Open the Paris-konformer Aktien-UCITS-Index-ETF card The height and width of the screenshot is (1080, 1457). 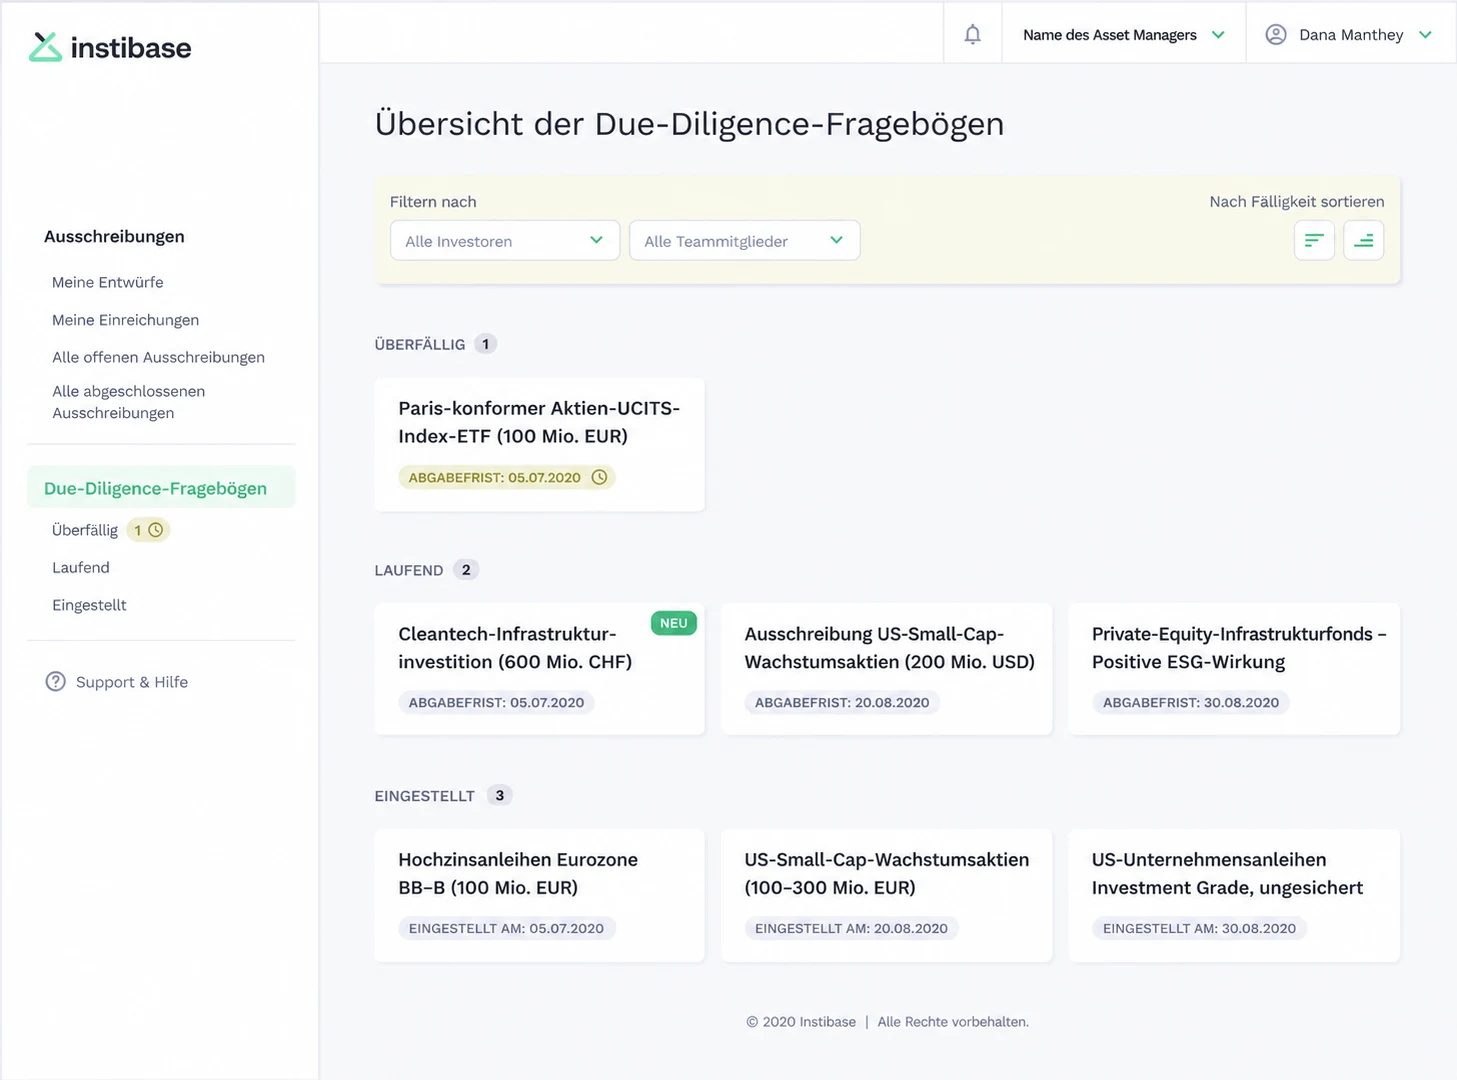tap(539, 444)
